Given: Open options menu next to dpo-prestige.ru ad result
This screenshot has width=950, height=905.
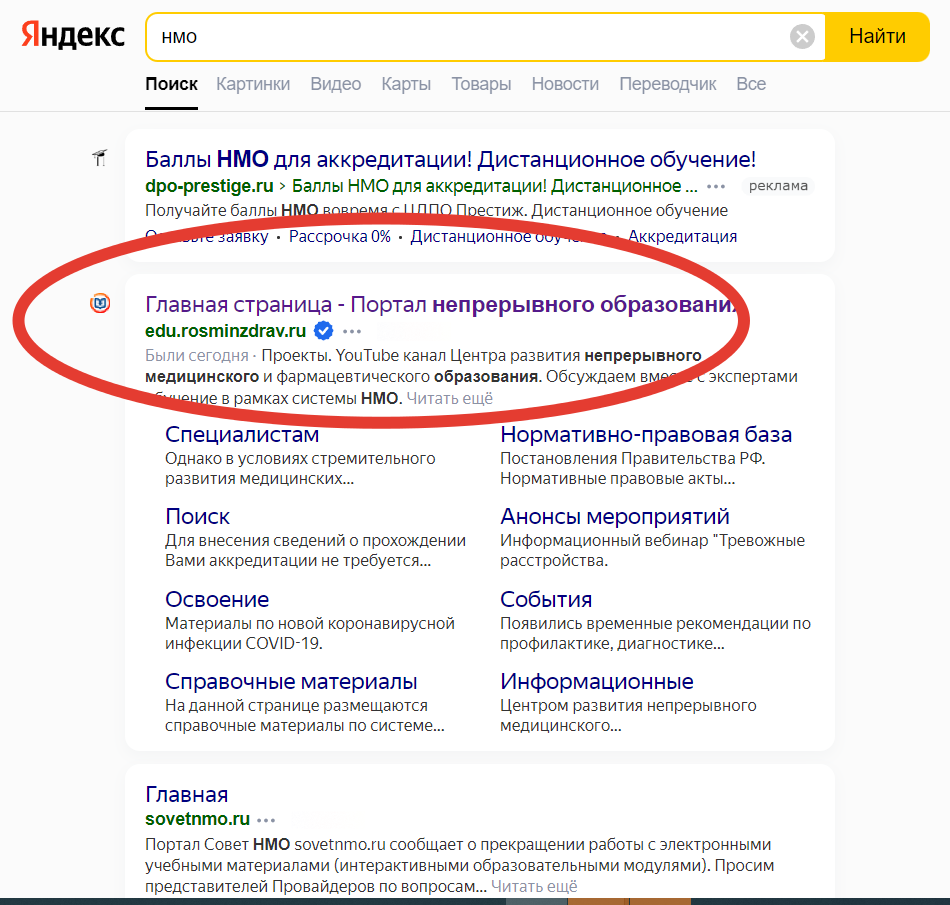Looking at the screenshot, I should 716,186.
